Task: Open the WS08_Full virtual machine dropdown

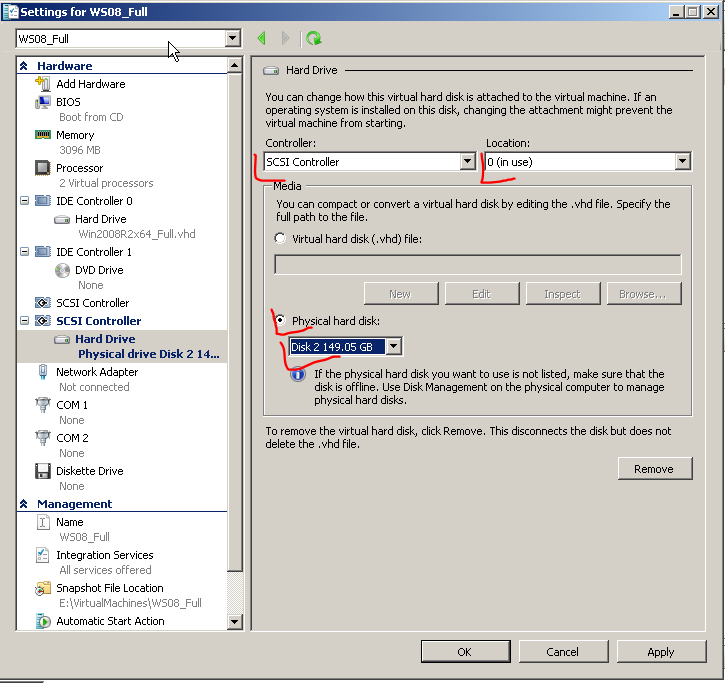Action: click(233, 38)
